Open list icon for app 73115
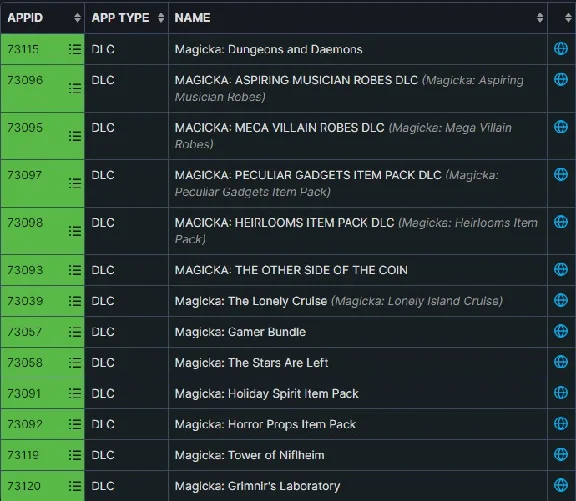This screenshot has height=501, width=576. pyautogui.click(x=75, y=49)
